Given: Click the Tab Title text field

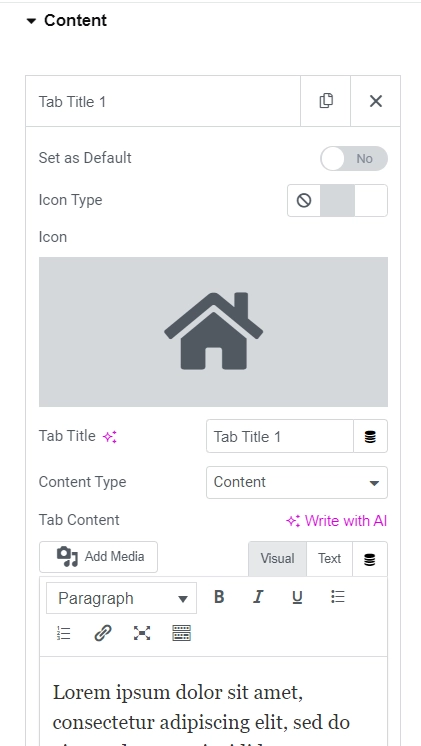Looking at the screenshot, I should tap(280, 436).
